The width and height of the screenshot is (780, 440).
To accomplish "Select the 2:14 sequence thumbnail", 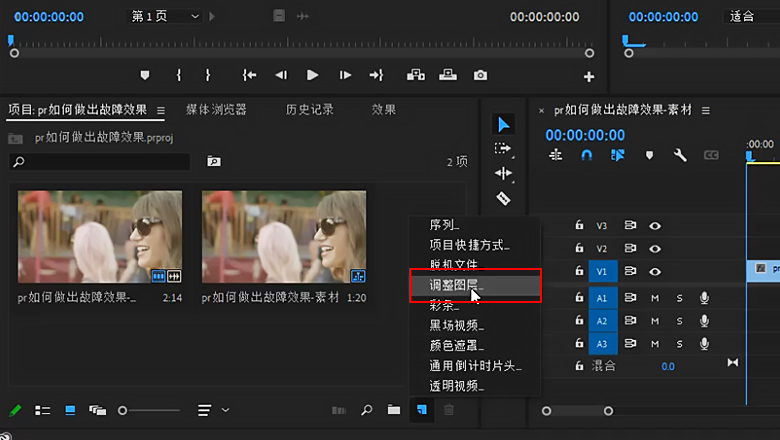I will pos(100,237).
